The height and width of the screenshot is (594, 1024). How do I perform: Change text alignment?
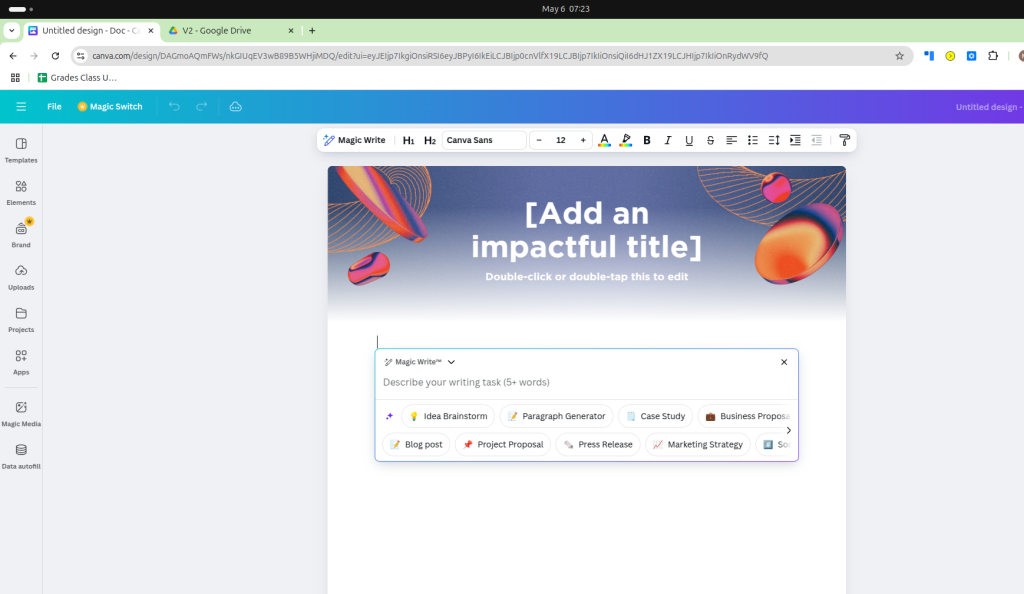[731, 140]
